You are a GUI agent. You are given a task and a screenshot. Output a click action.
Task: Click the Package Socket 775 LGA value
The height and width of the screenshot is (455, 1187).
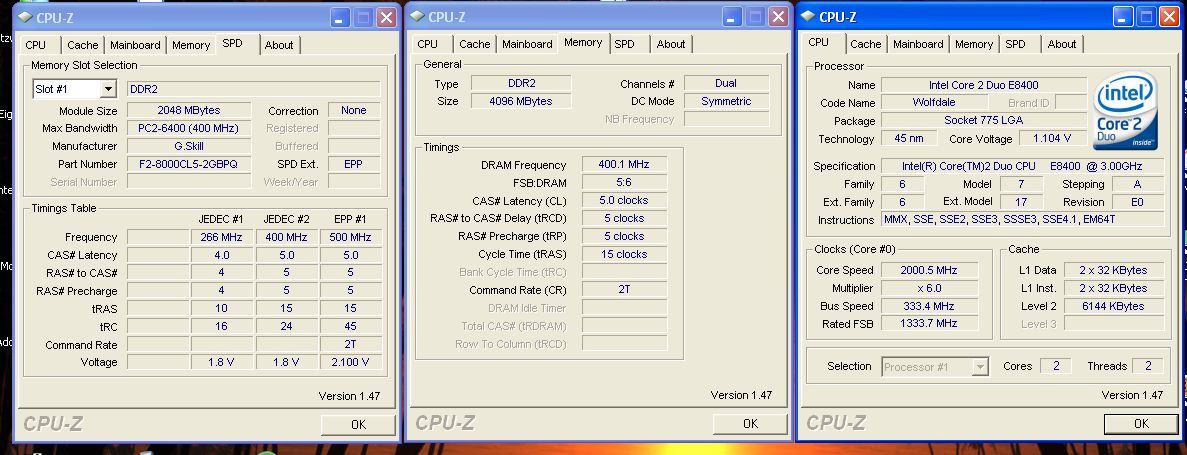coord(984,120)
